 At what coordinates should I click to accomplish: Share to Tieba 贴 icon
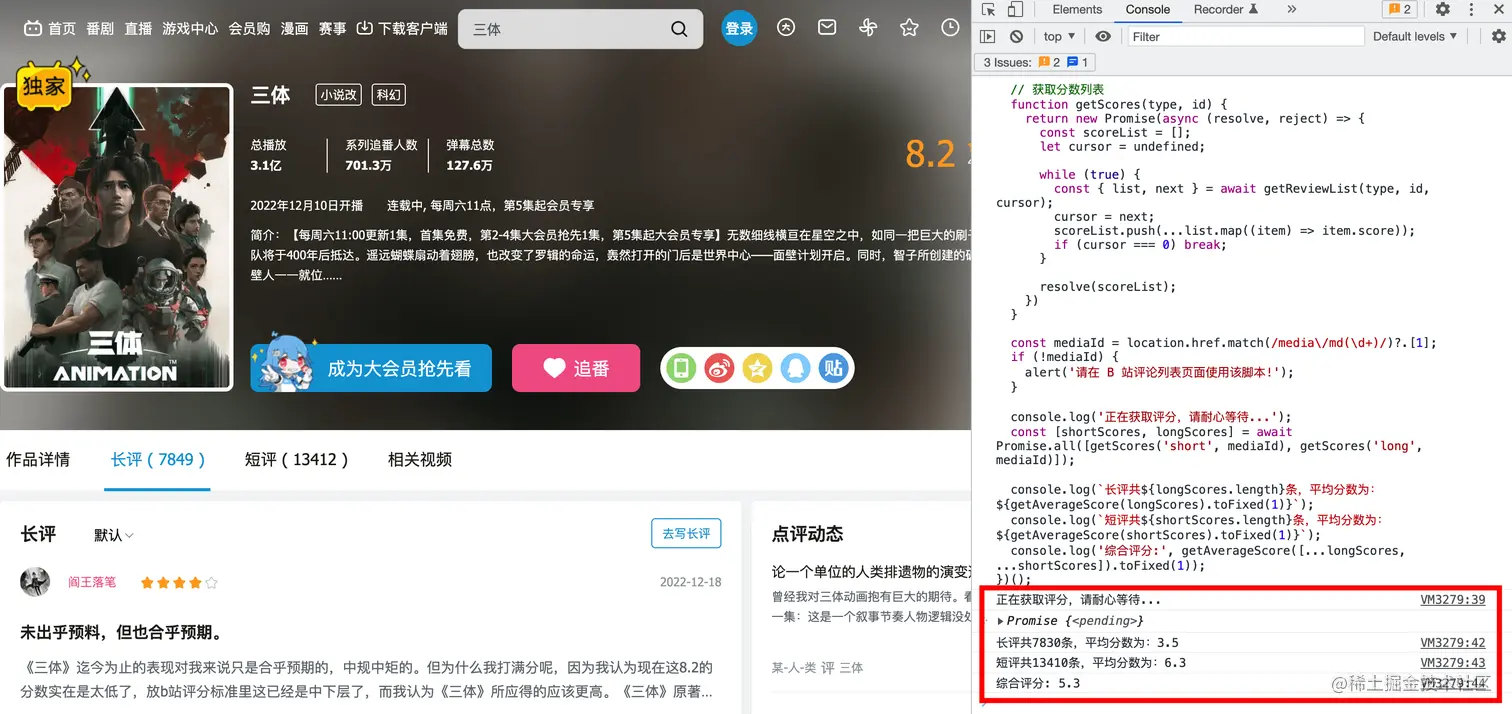tap(832, 368)
